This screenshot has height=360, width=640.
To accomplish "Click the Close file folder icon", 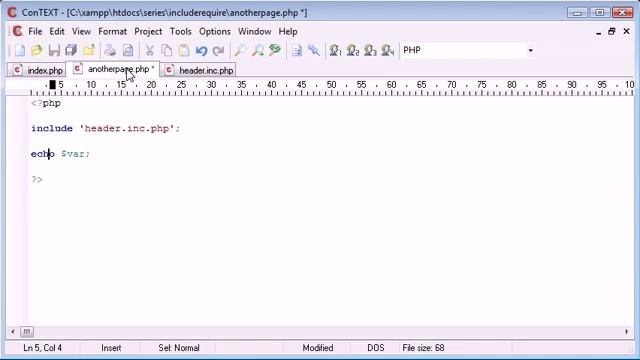I will pos(89,50).
